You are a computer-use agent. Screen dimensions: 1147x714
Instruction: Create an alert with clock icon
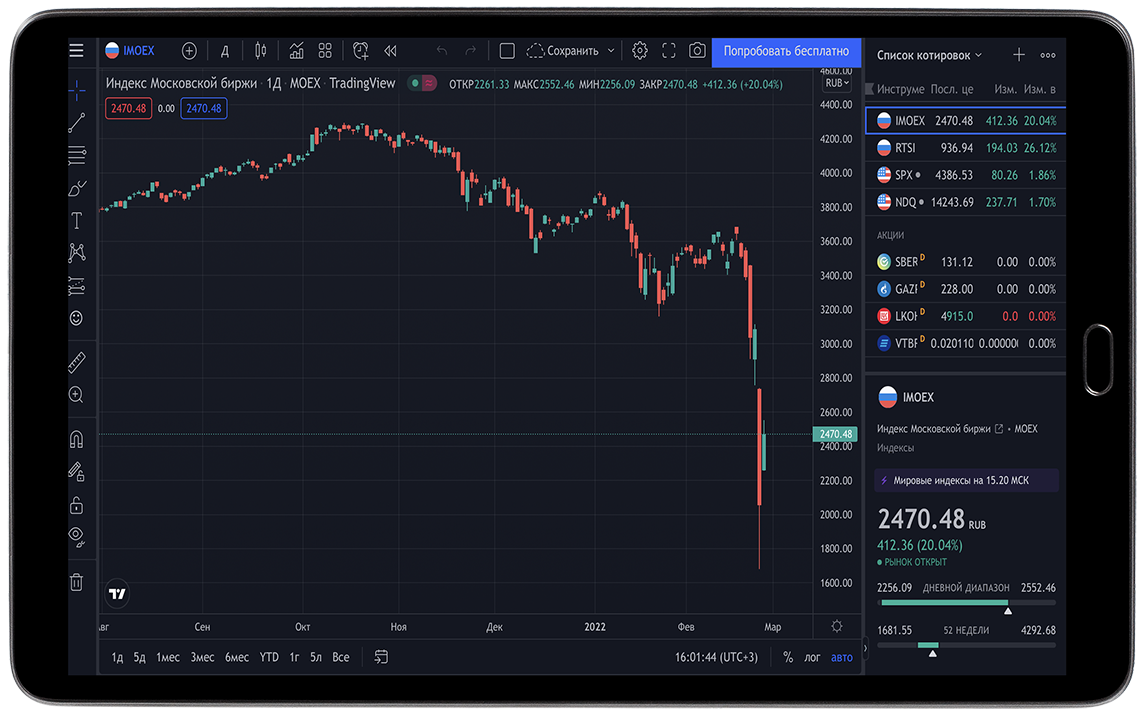(361, 50)
